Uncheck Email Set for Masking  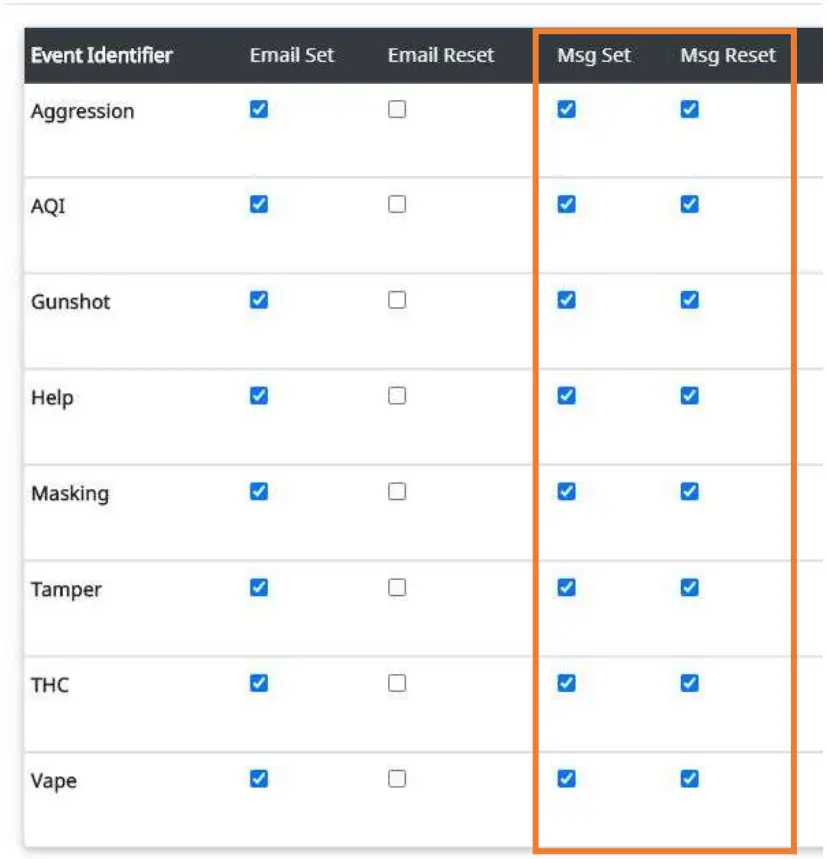point(259,492)
